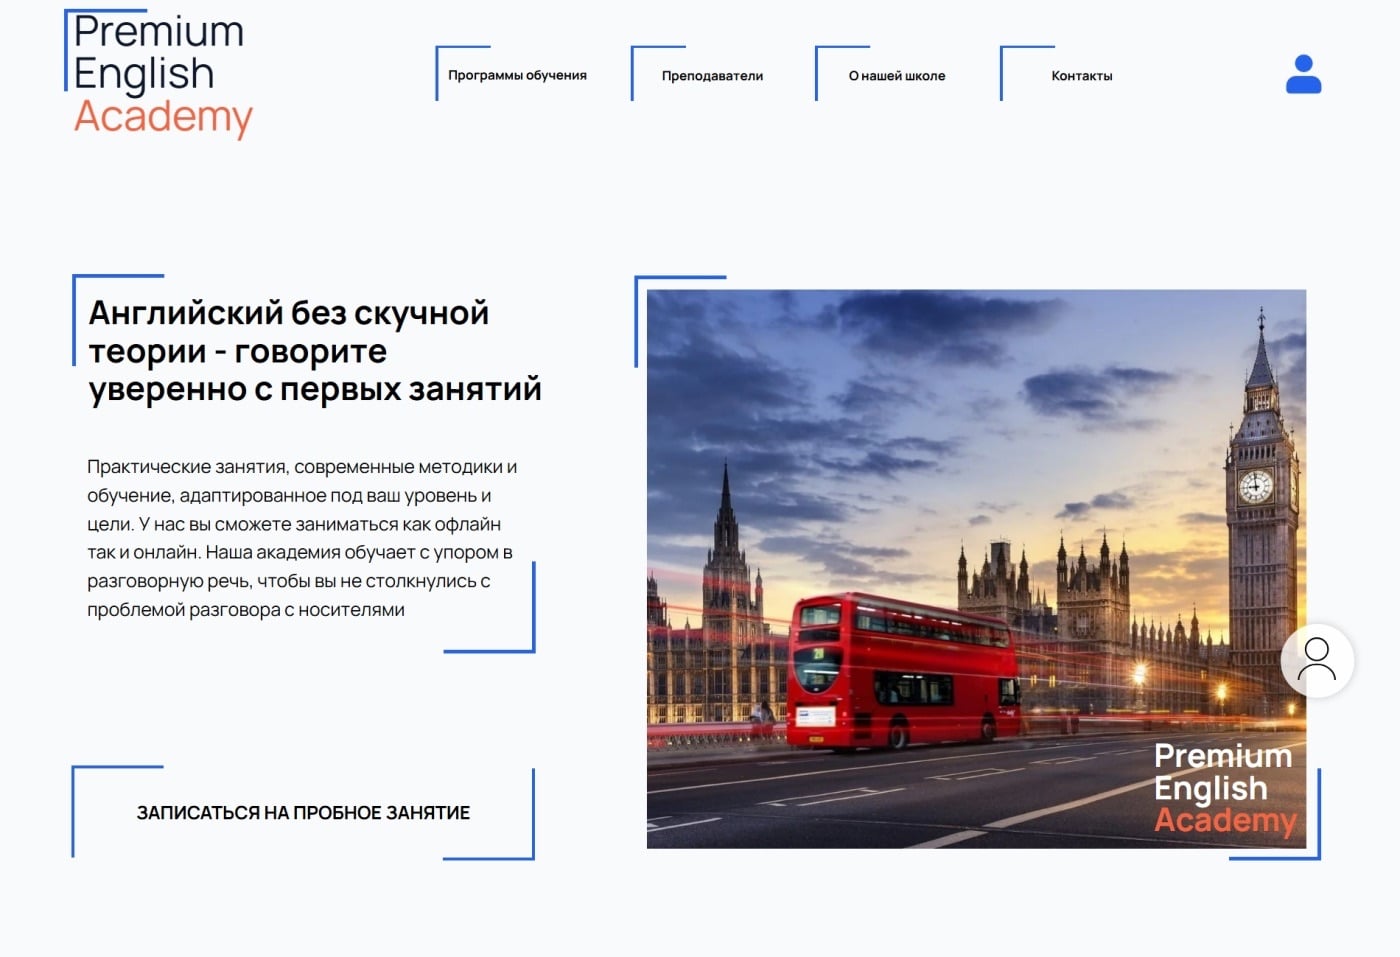
Task: Click Записаться на пробное занятие button
Action: (303, 812)
